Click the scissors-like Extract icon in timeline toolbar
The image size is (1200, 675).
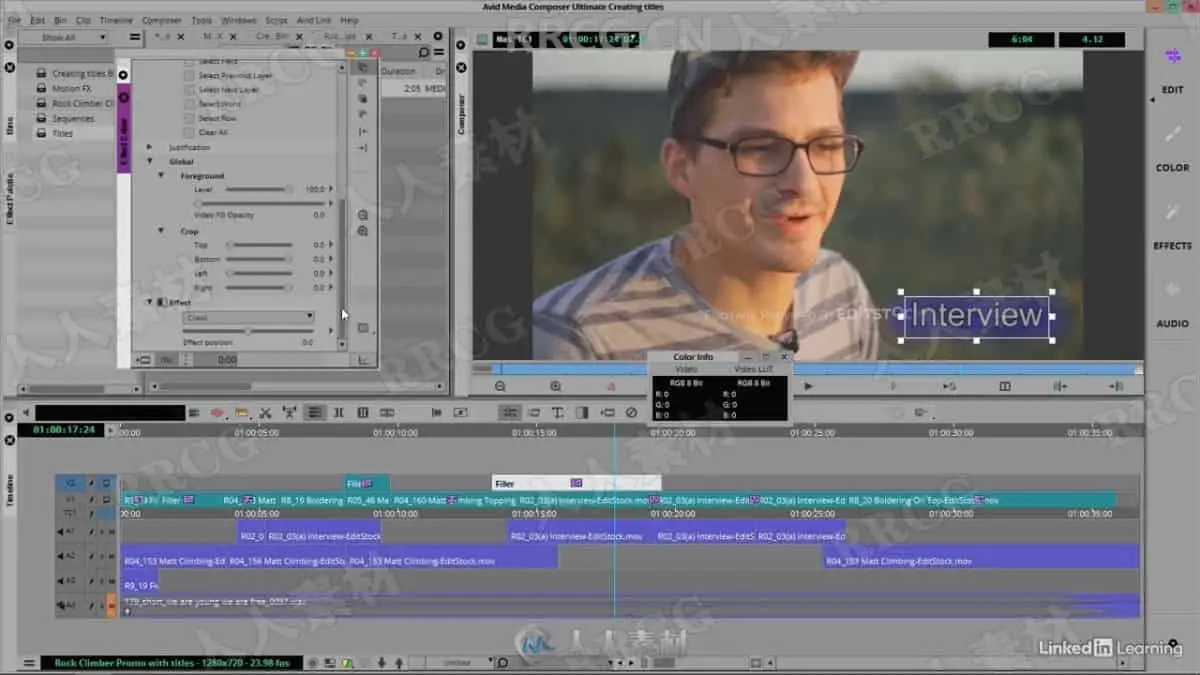[x=265, y=412]
